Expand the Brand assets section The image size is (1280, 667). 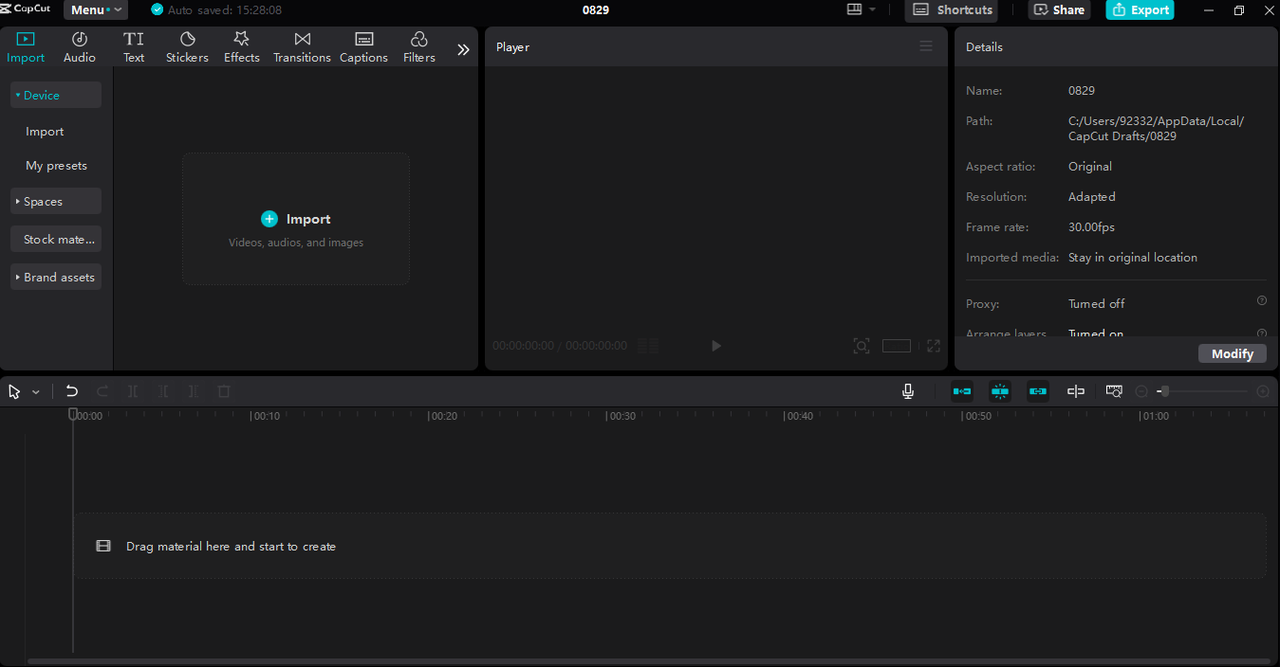tap(56, 277)
